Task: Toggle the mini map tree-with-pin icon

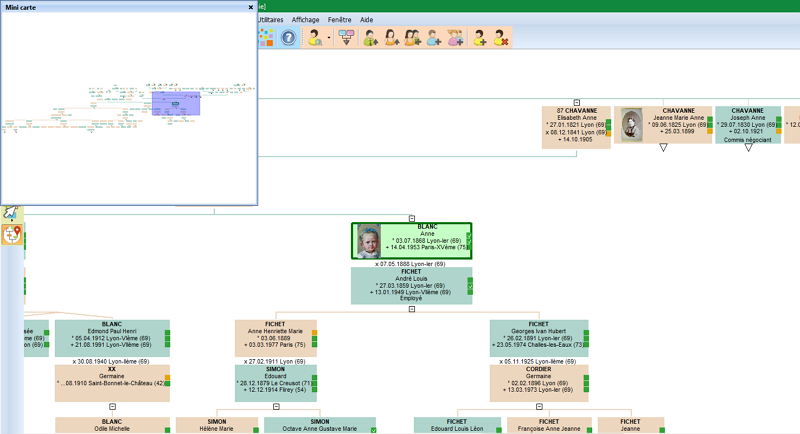Action: pos(12,235)
